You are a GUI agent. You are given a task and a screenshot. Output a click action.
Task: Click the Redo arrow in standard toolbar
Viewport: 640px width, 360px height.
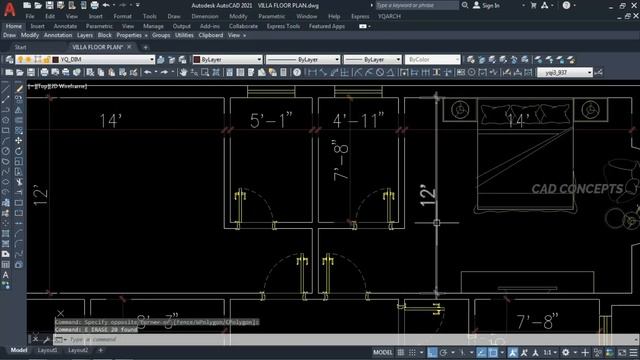164,73
